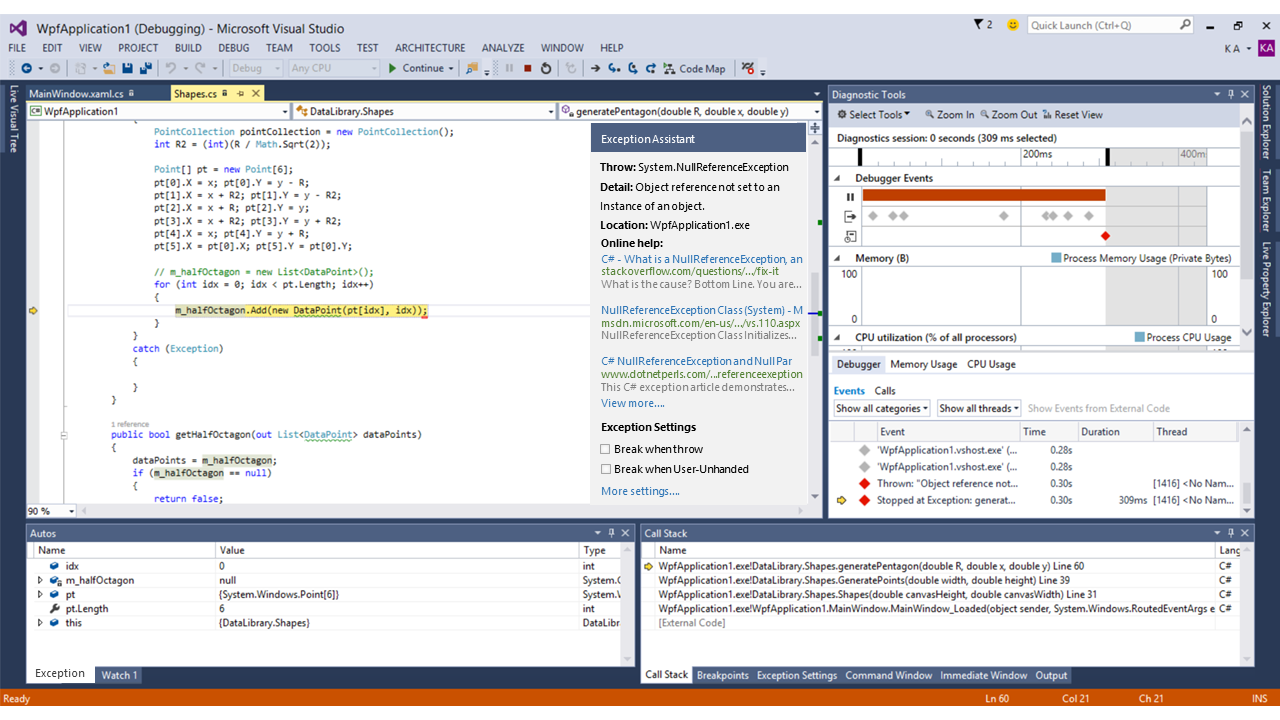1280x720 pixels.
Task: Click the Undo arrow icon
Action: pos(171,68)
